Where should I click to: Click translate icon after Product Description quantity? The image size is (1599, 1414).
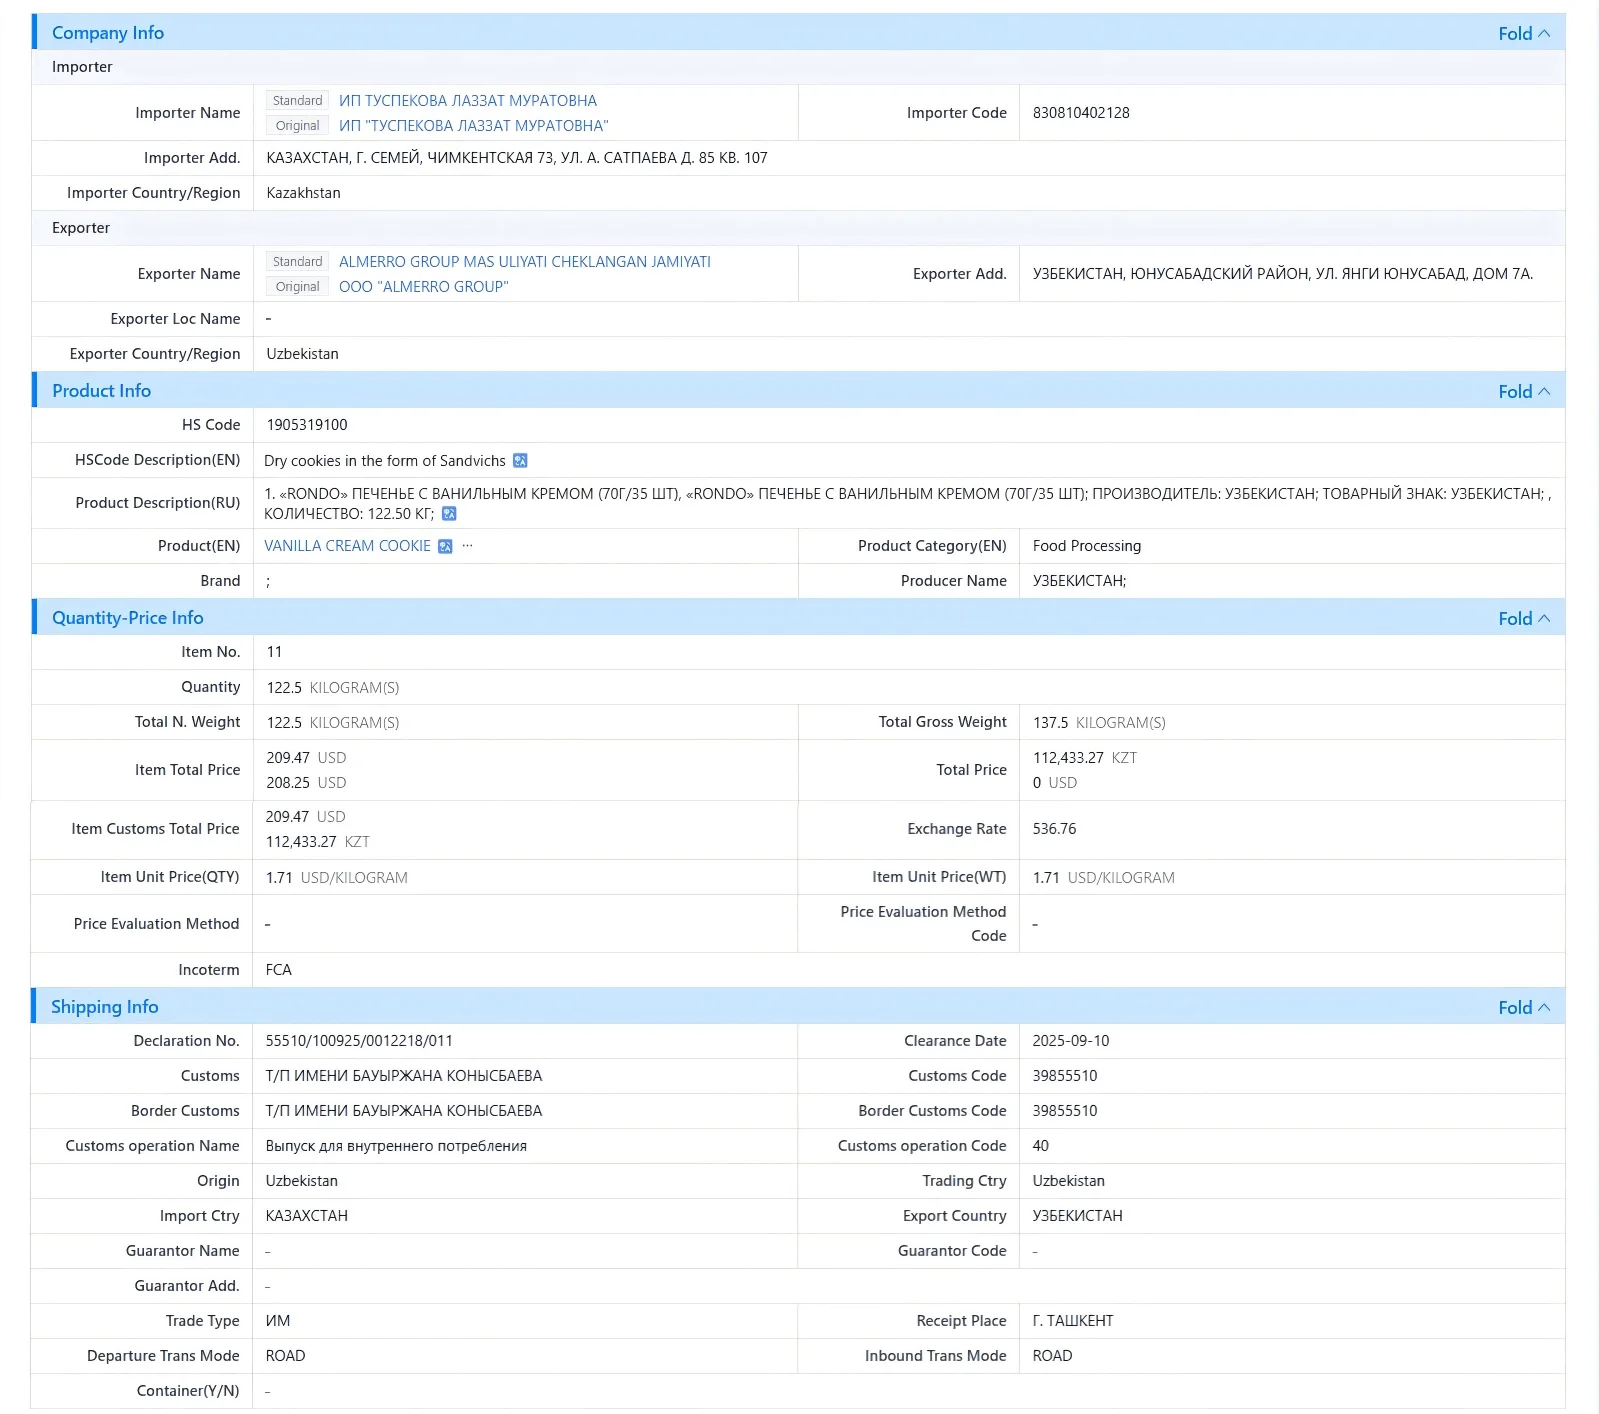click(x=449, y=514)
